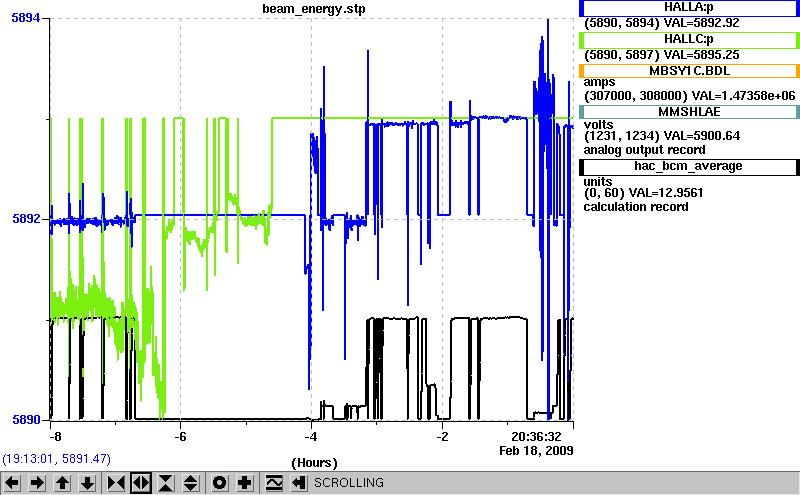800x495 pixels.
Task: Zoom out vertically with the up-down triangles button
Action: 191,483
